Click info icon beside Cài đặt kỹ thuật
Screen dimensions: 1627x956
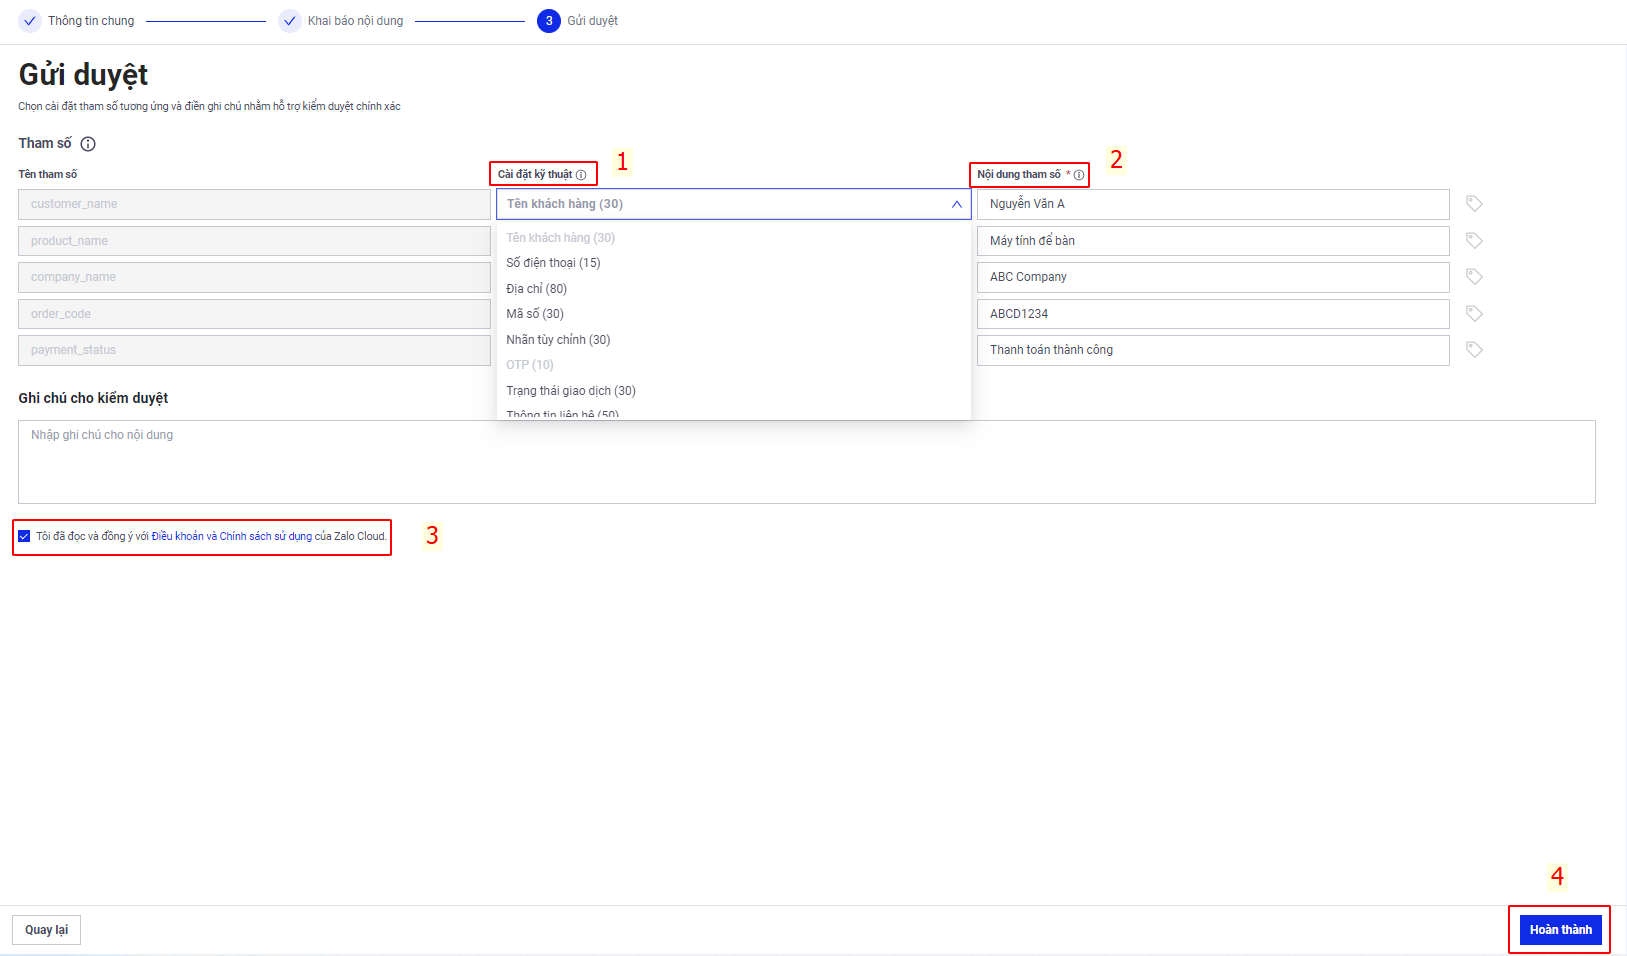[581, 175]
